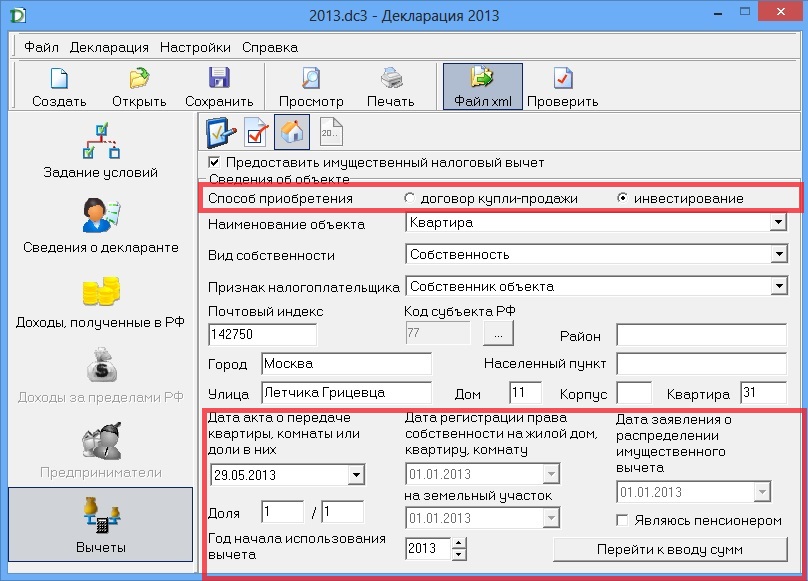Open the Настройки menu
Viewport: 808px width, 581px height.
[x=195, y=47]
